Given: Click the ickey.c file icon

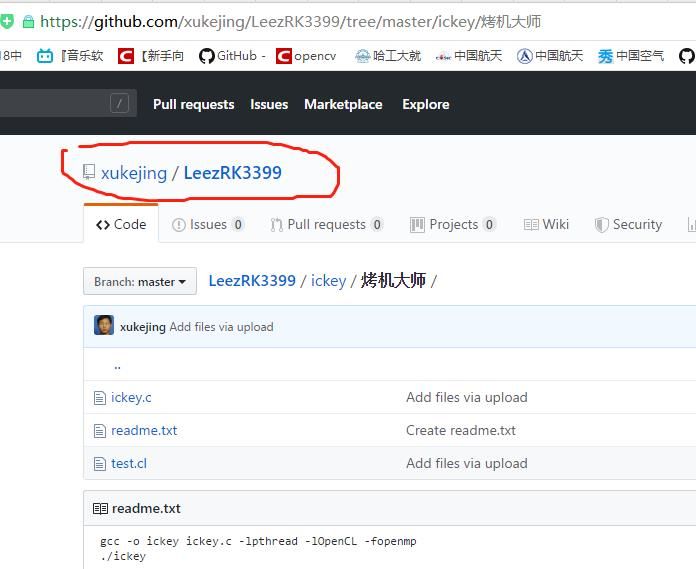Looking at the screenshot, I should click(100, 398).
